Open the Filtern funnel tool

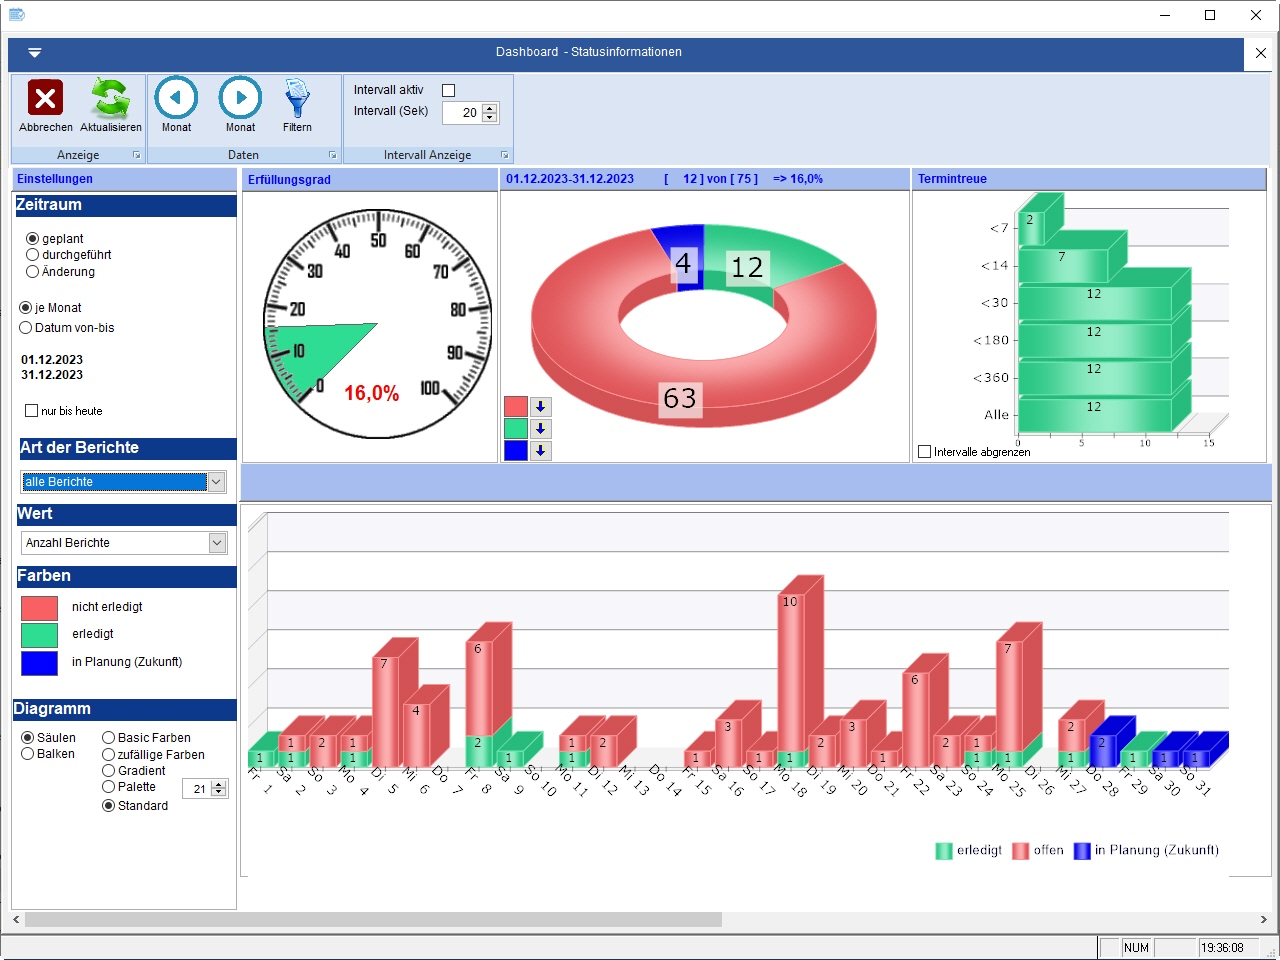coord(297,98)
